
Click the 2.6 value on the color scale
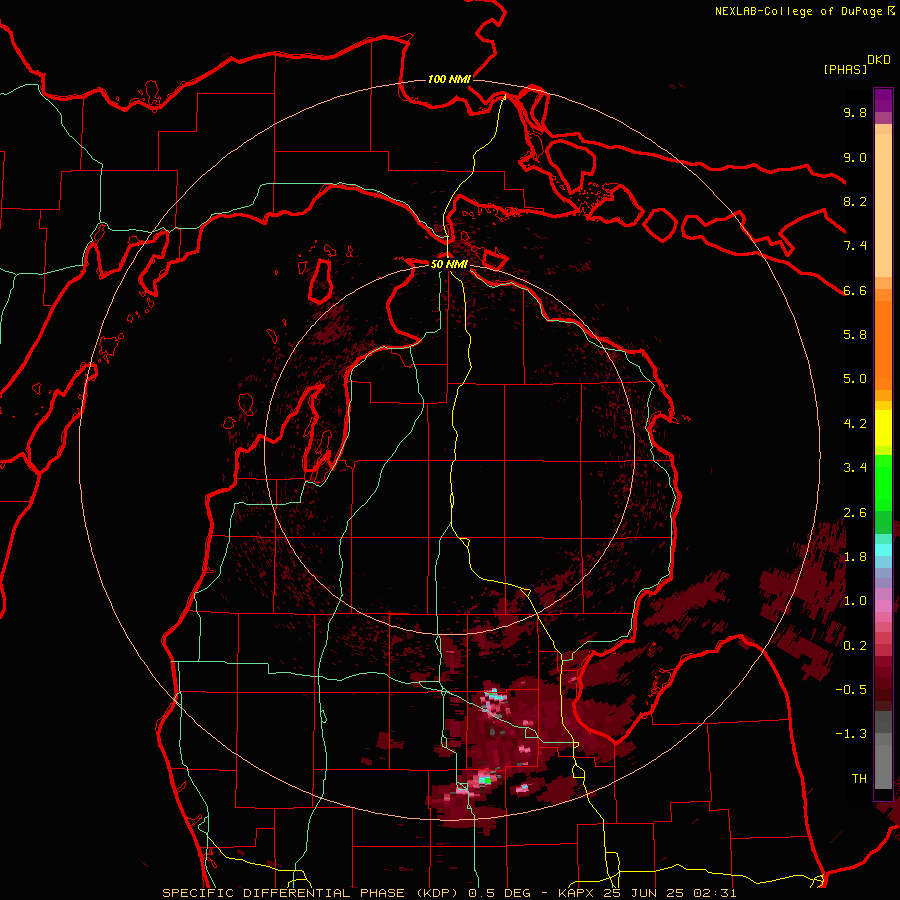coord(855,513)
